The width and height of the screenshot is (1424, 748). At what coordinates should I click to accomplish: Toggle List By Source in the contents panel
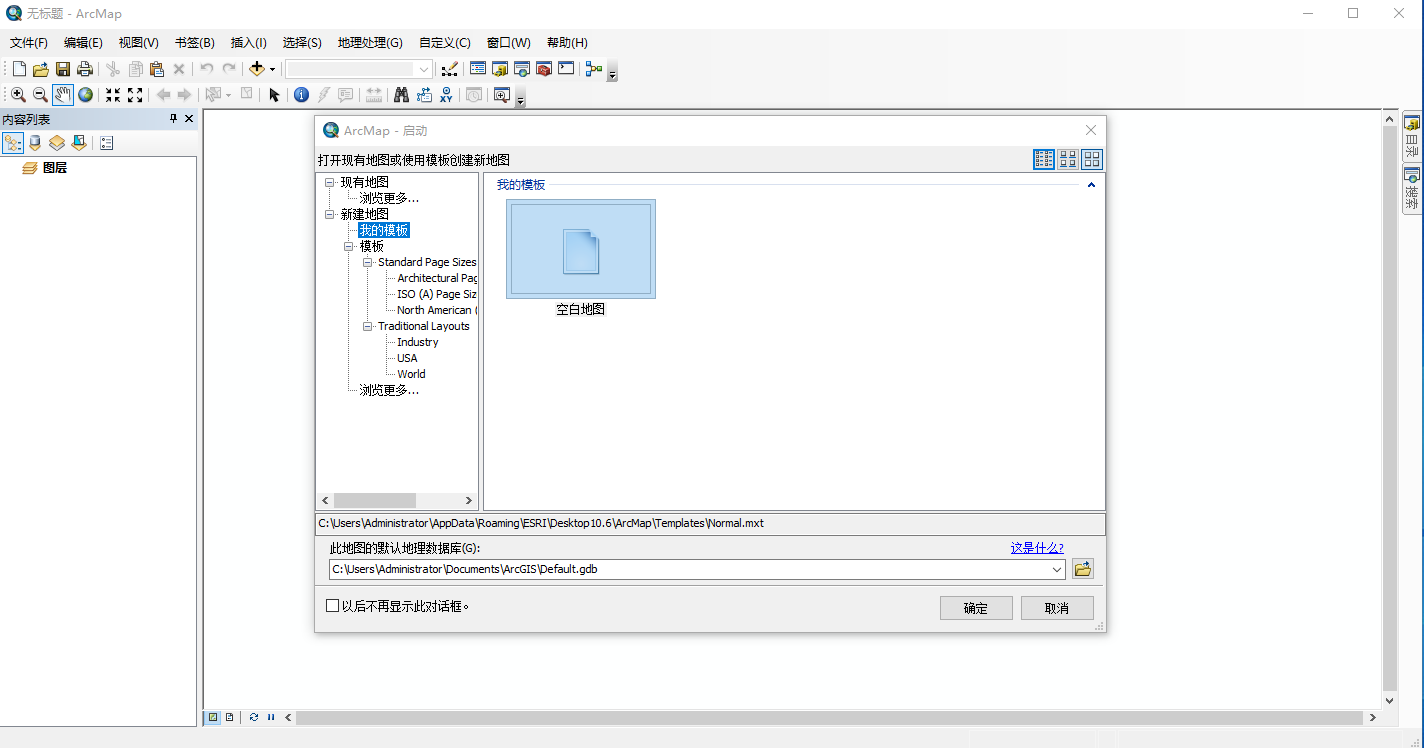coord(35,142)
